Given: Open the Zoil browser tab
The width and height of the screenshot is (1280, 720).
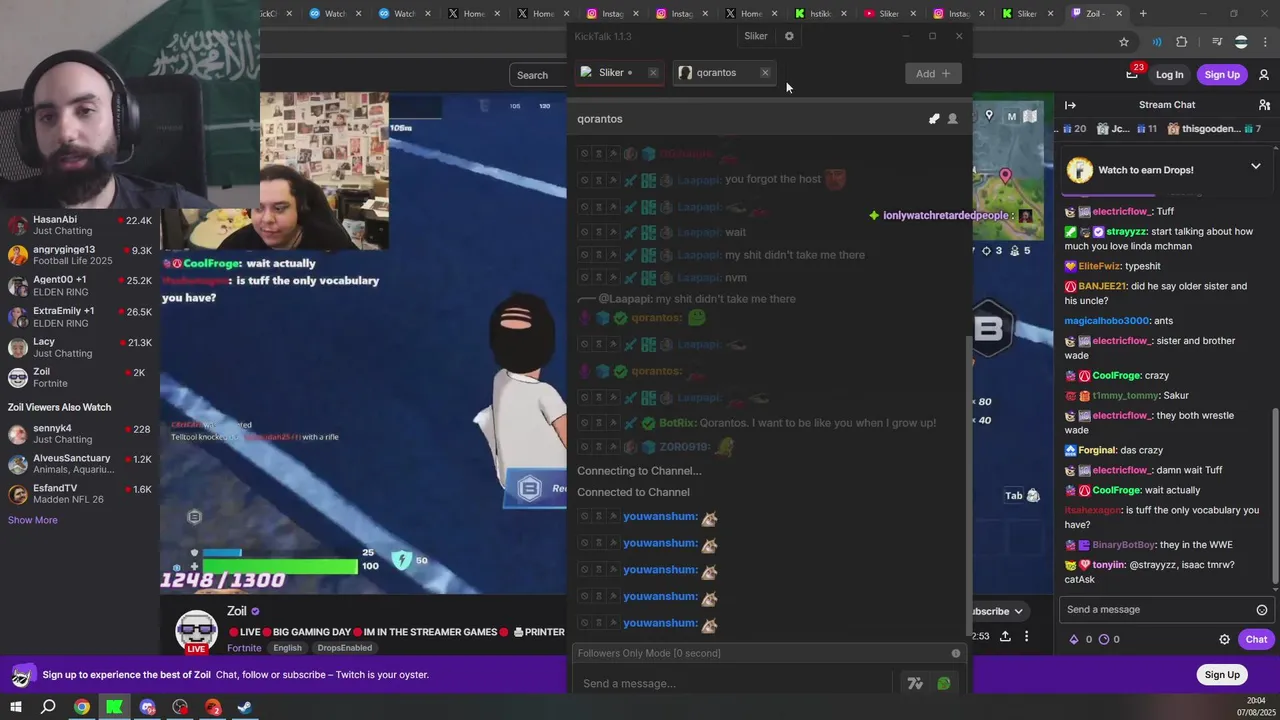Looking at the screenshot, I should tap(1097, 14).
